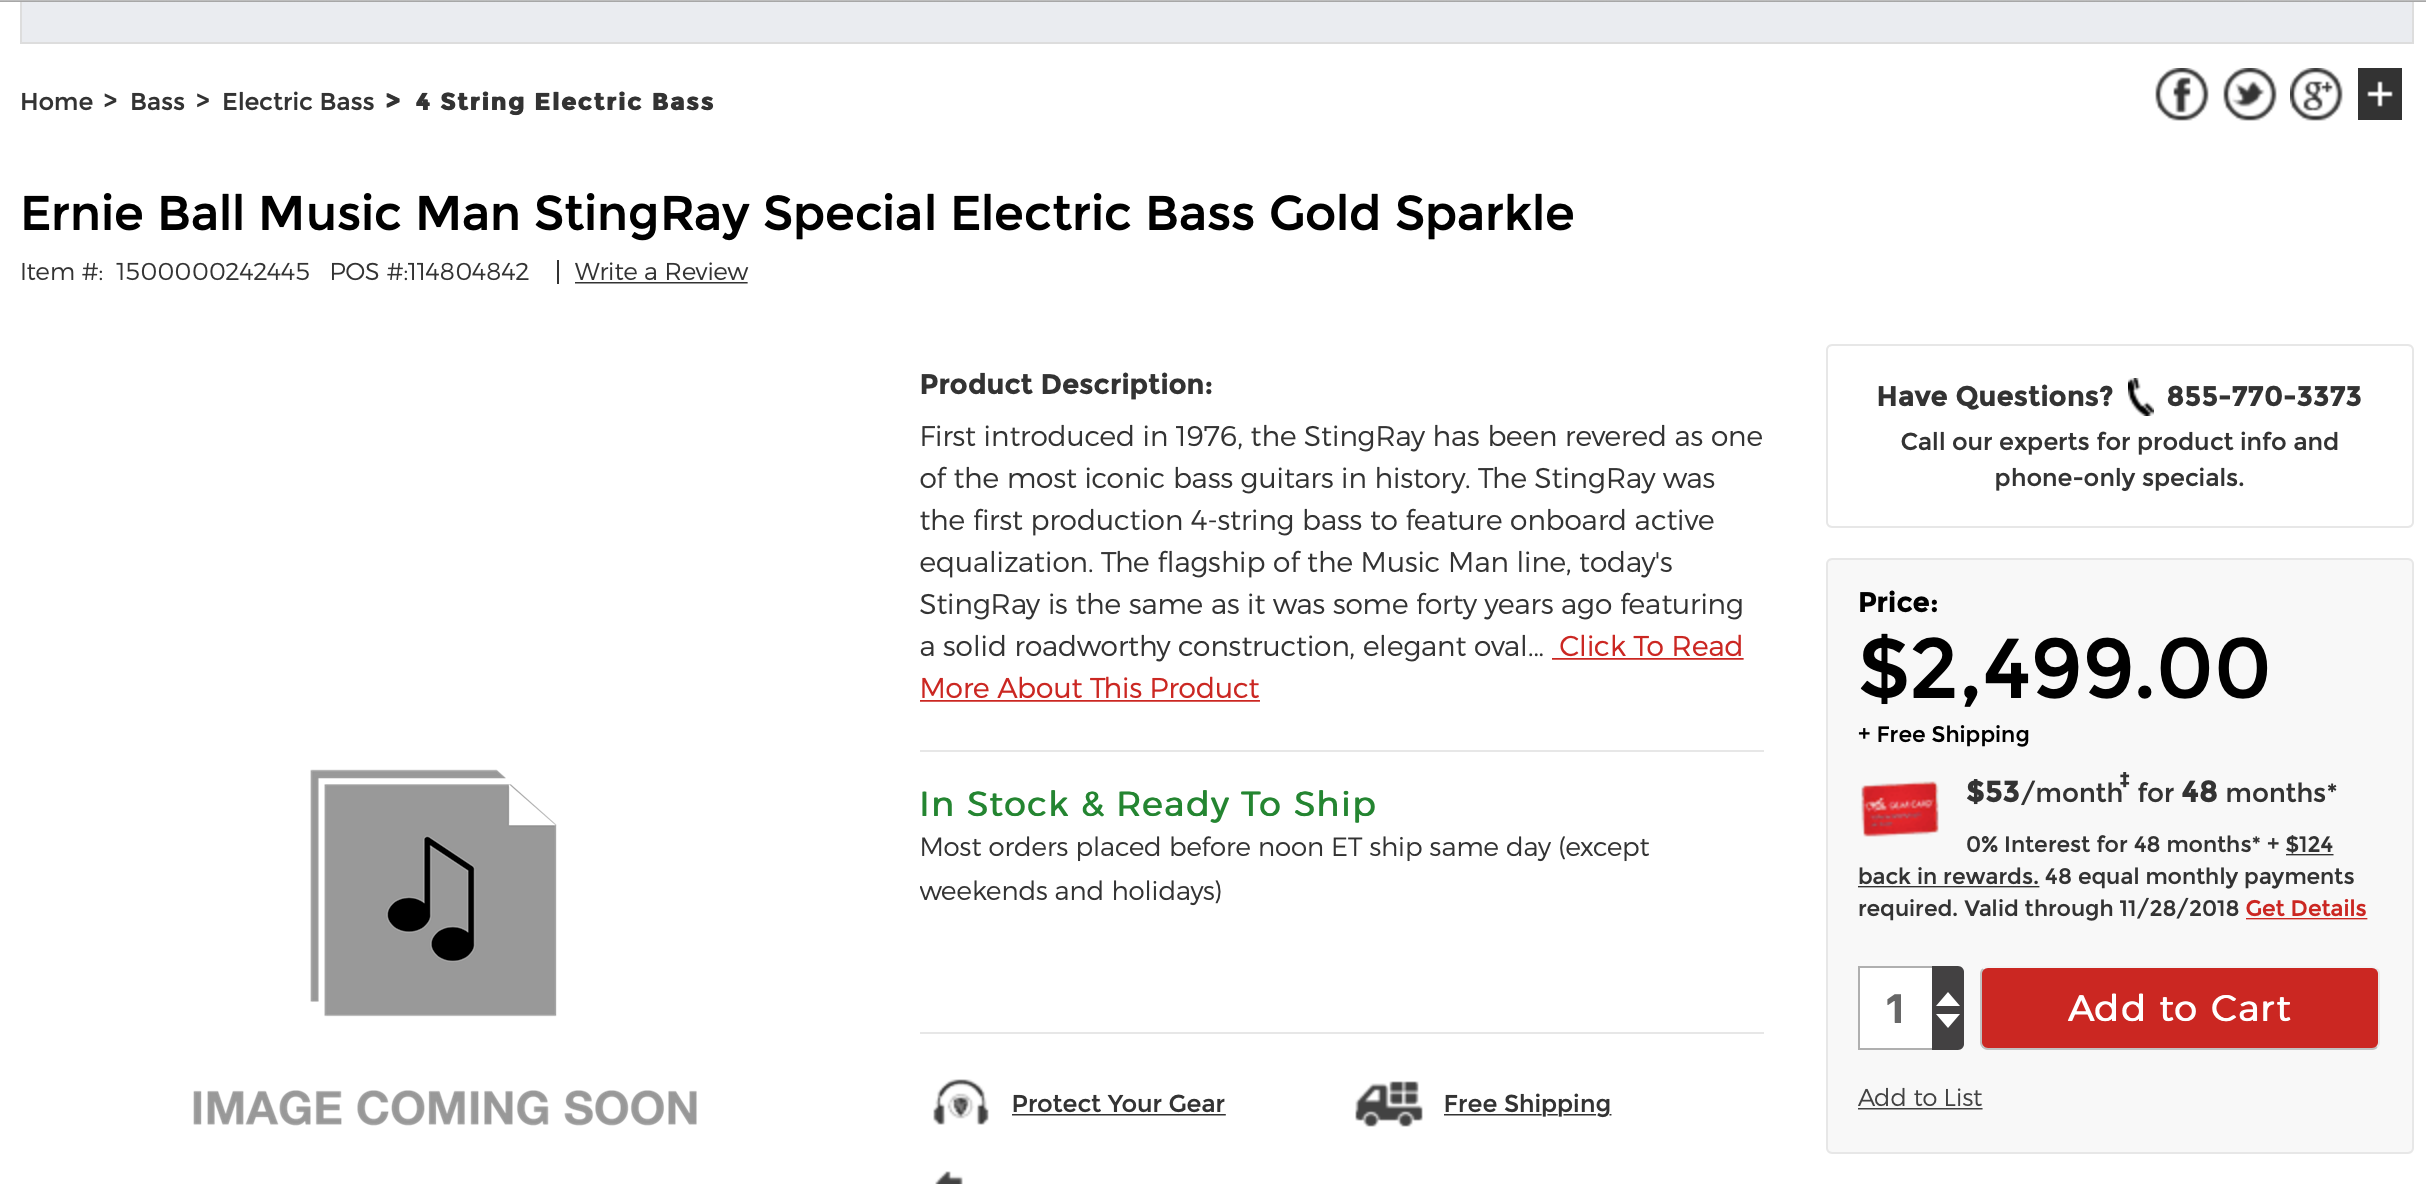2426x1184 pixels.
Task: Click the Add to List link
Action: tap(1920, 1098)
